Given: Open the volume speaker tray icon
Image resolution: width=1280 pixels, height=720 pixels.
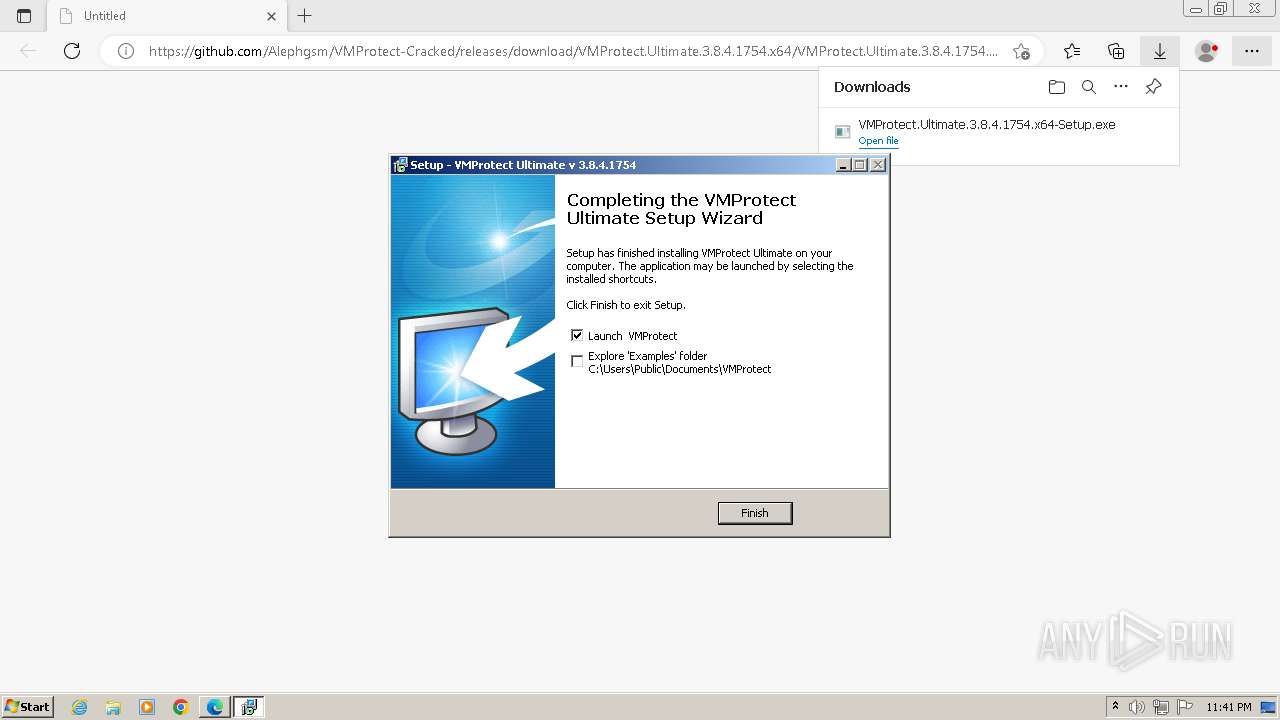Looking at the screenshot, I should pos(1137,707).
